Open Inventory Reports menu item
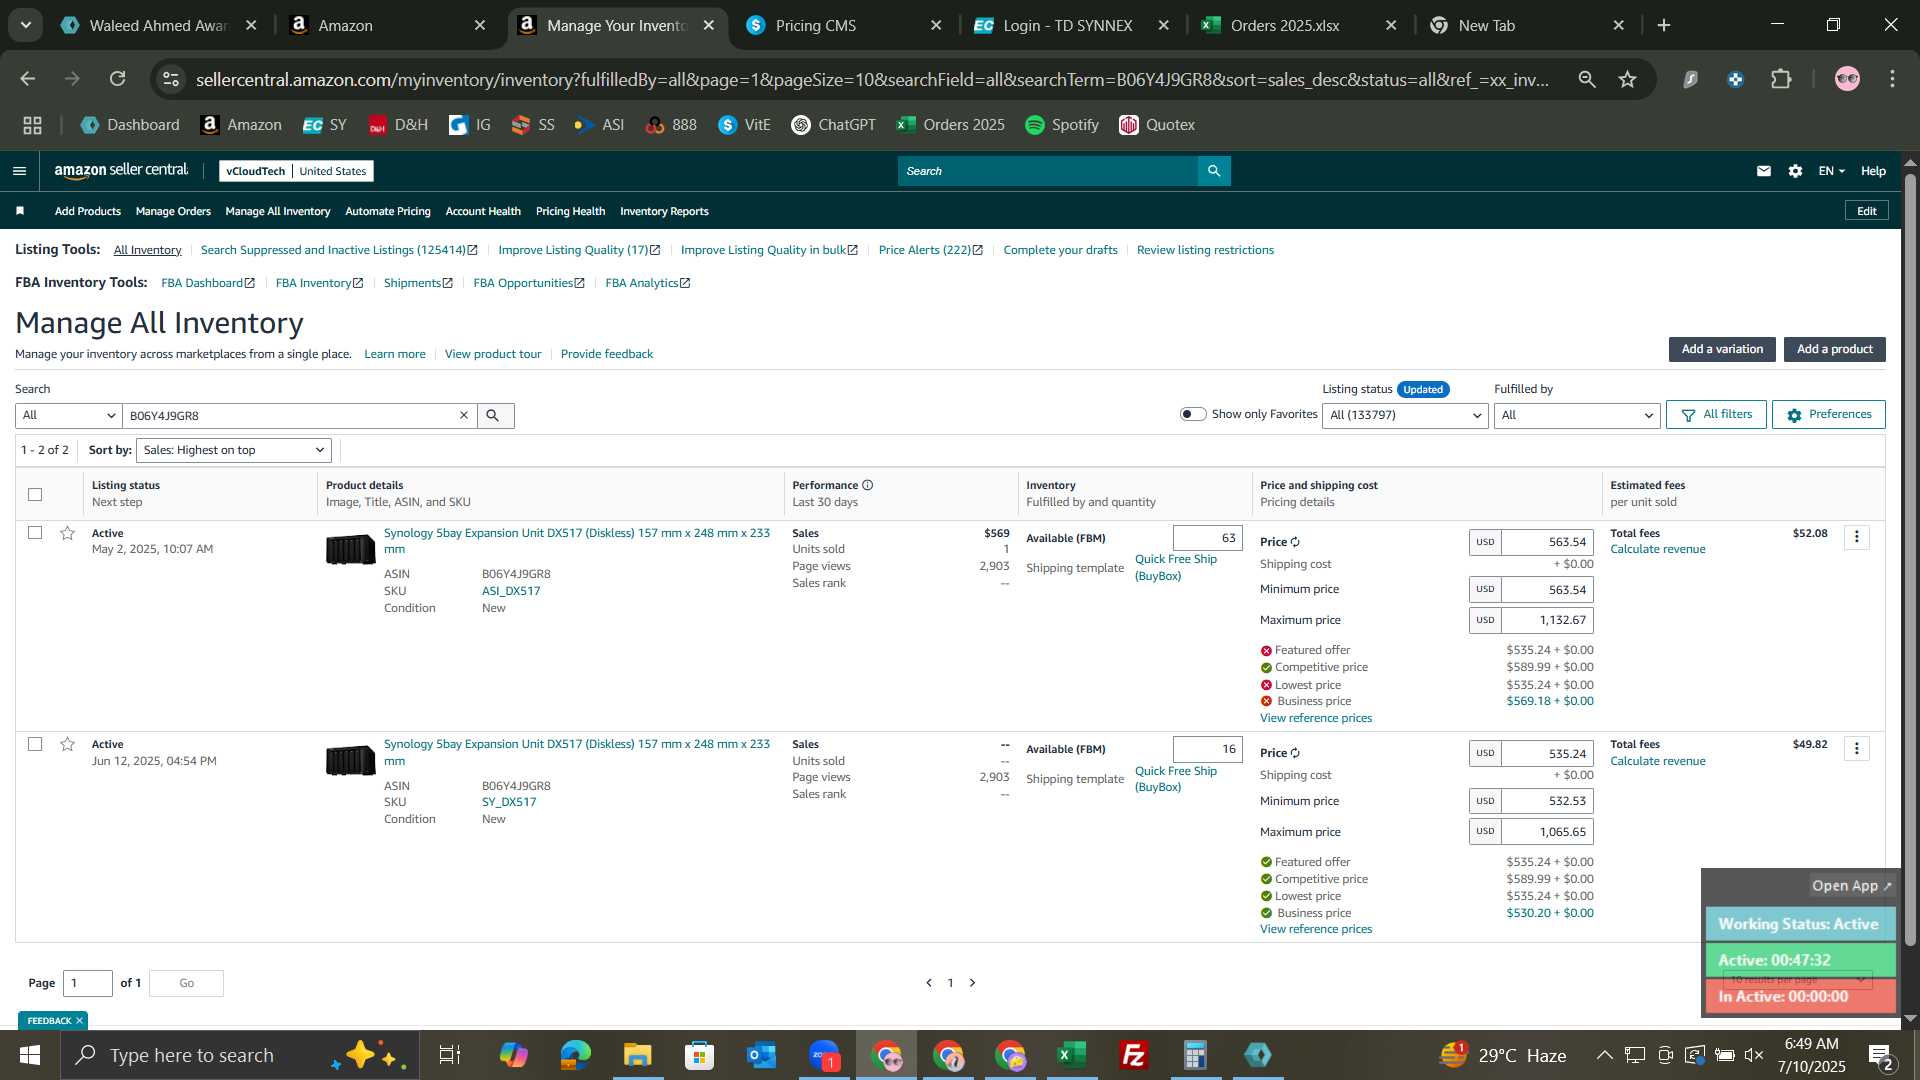The width and height of the screenshot is (1920, 1080). (x=664, y=211)
